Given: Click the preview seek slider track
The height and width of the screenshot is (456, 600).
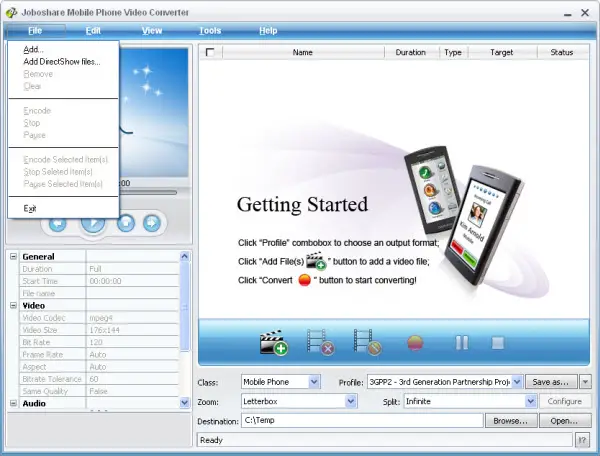Looking at the screenshot, I should (148, 192).
